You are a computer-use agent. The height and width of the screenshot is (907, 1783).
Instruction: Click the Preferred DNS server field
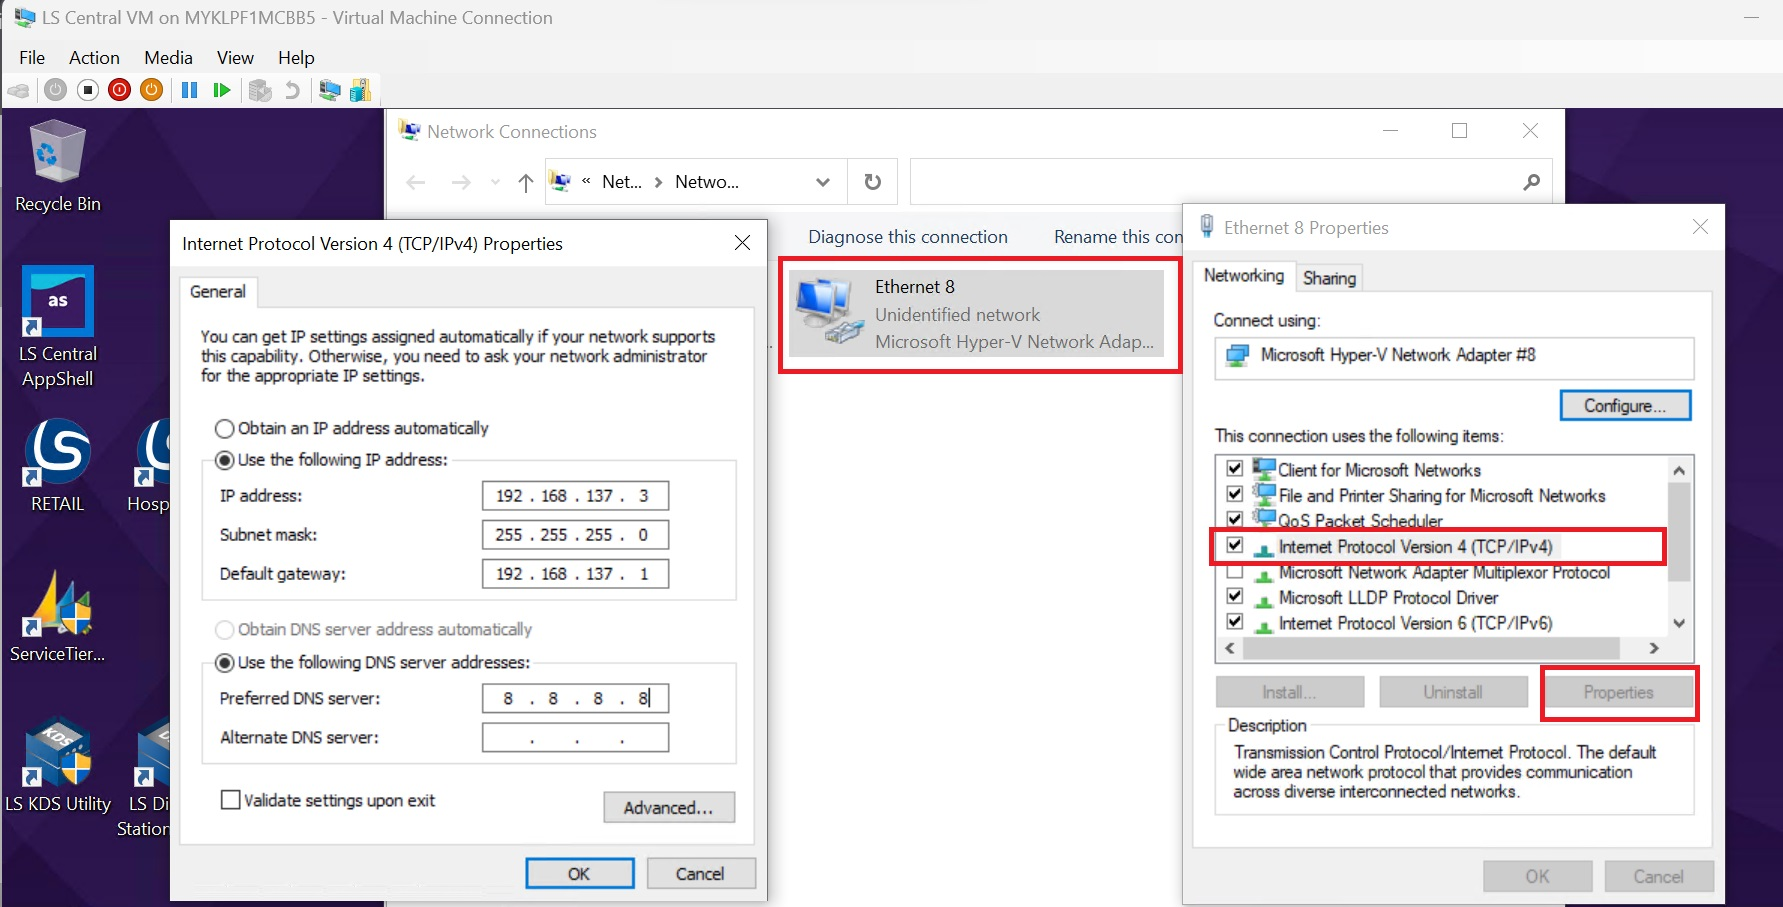coord(575,698)
